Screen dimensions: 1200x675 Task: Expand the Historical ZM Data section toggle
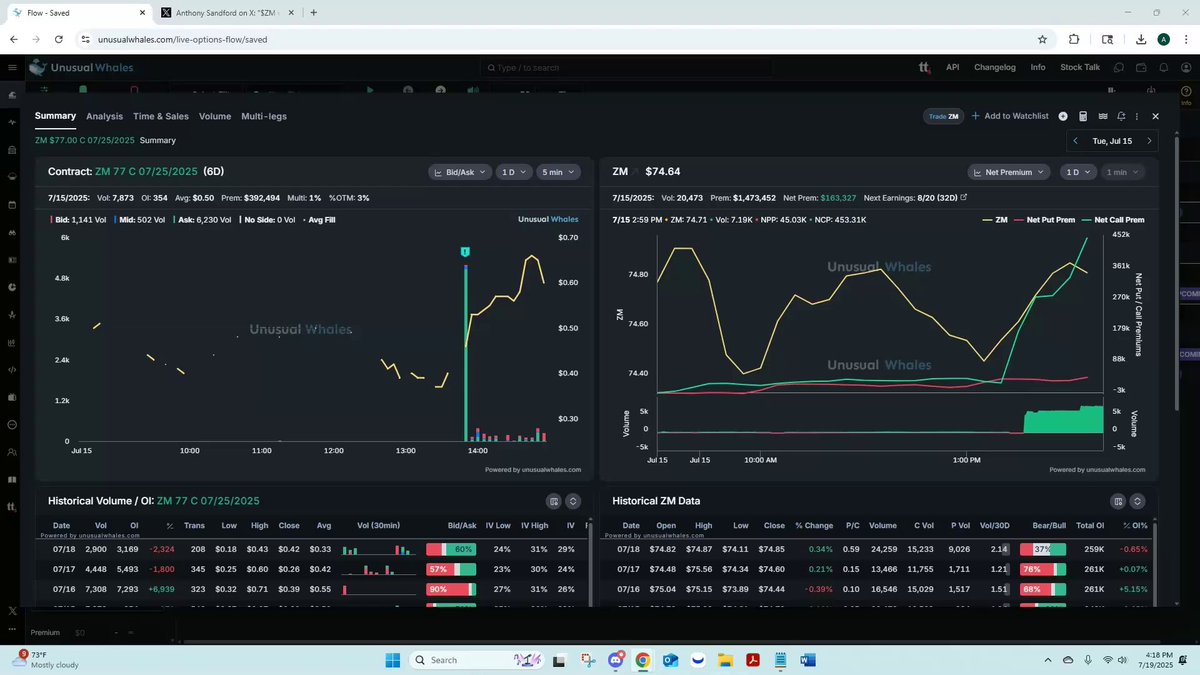pyautogui.click(x=1137, y=501)
